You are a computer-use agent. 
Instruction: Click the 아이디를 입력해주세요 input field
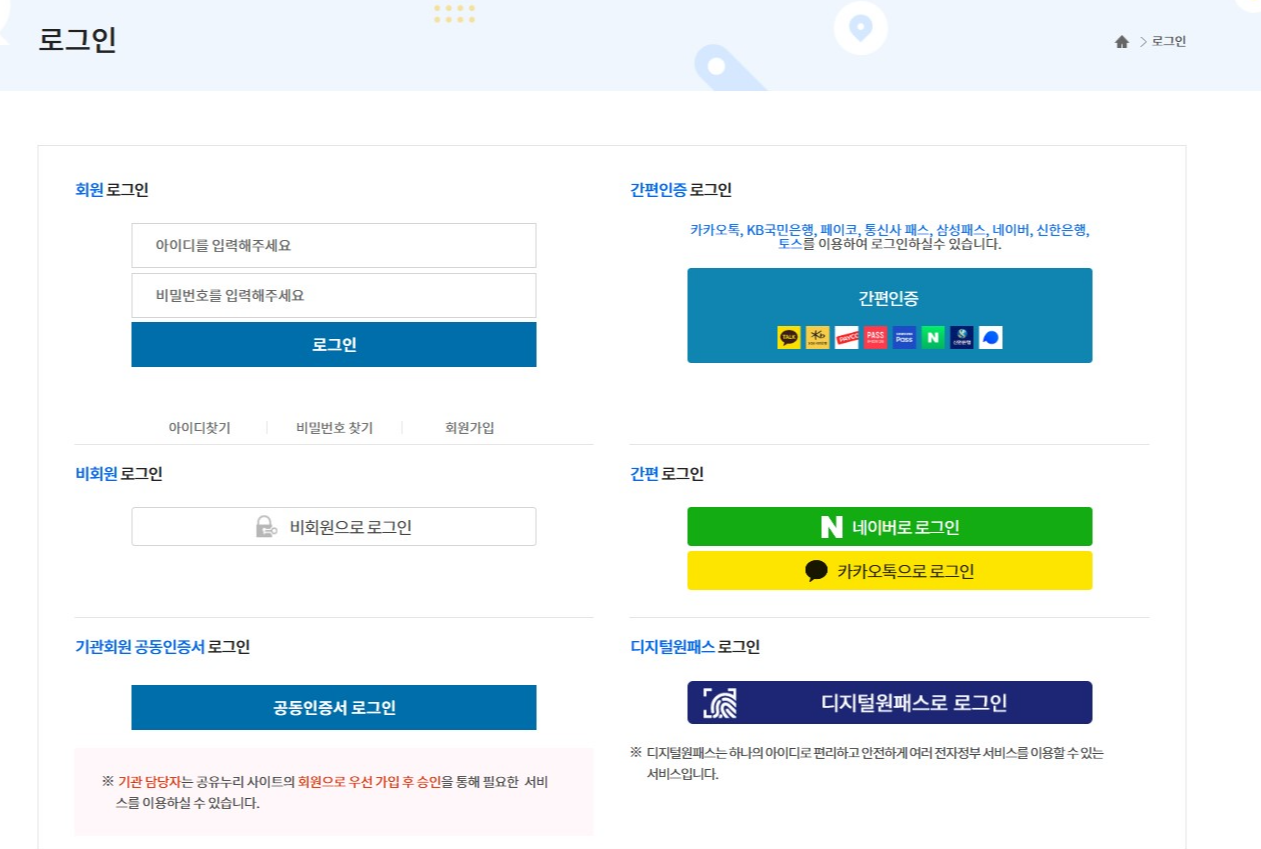[x=333, y=245]
